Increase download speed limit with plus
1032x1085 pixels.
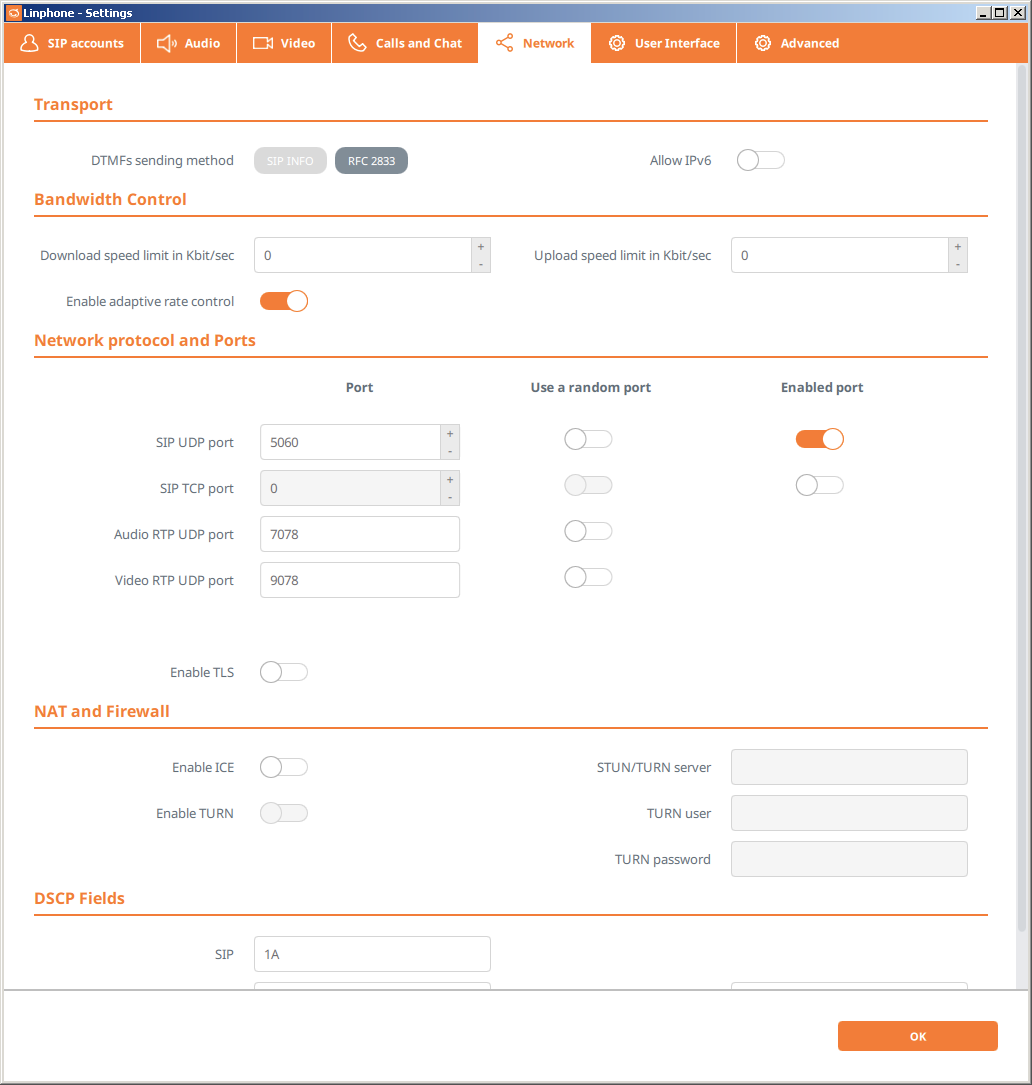(481, 247)
